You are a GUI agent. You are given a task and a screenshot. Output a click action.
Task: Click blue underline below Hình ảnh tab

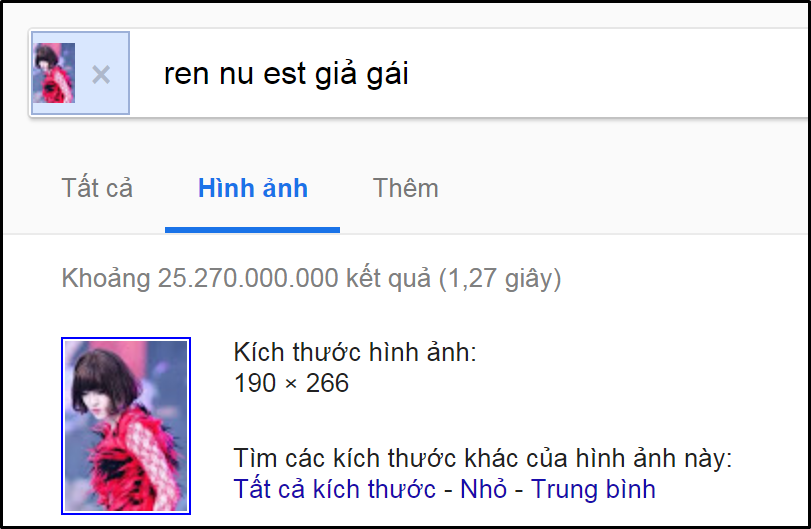point(252,230)
